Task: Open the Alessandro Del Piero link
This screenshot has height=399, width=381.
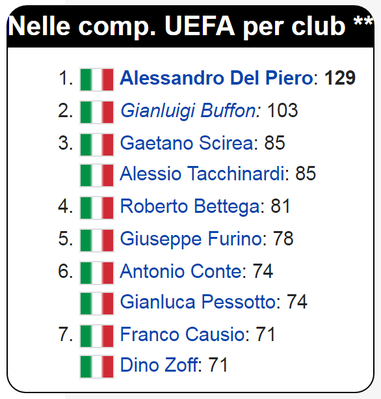Action: [216, 78]
